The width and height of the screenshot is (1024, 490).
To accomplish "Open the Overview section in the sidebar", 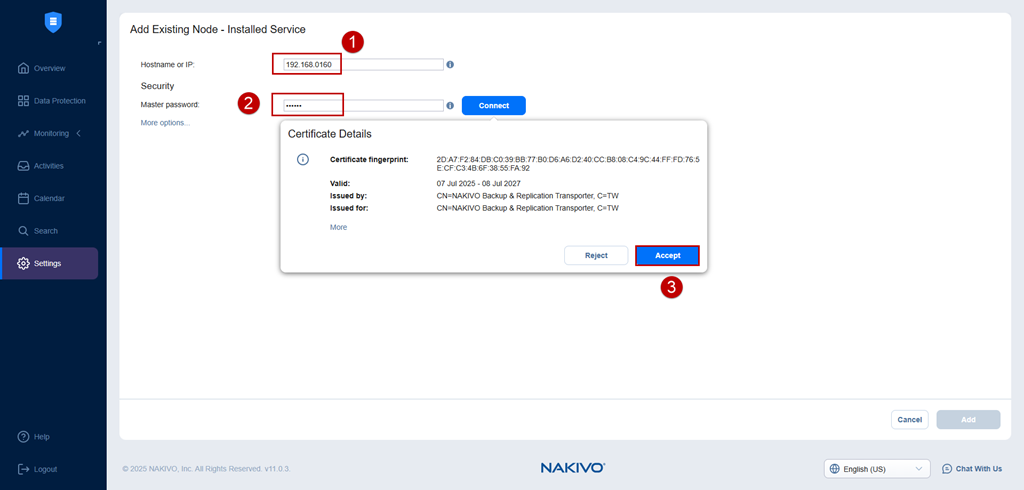I will tap(49, 68).
